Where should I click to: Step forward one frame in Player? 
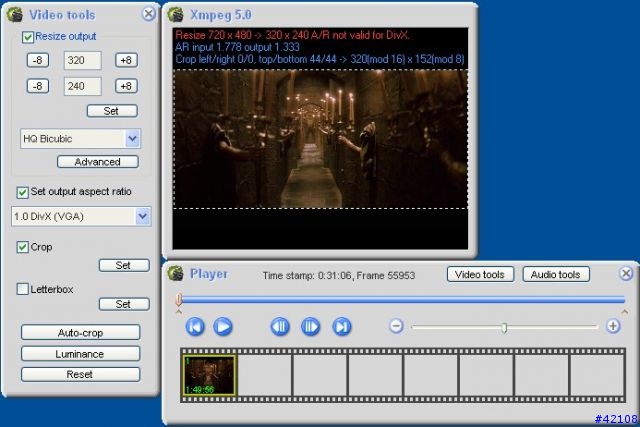[310, 327]
